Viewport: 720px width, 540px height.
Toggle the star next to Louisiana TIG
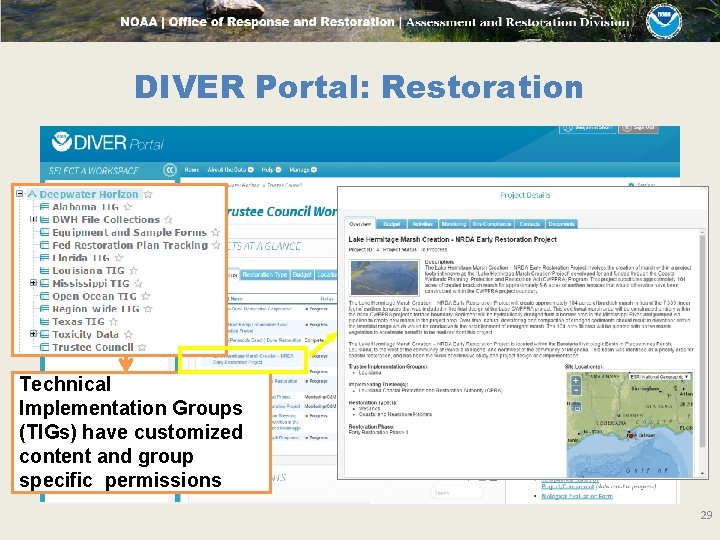coord(134,270)
